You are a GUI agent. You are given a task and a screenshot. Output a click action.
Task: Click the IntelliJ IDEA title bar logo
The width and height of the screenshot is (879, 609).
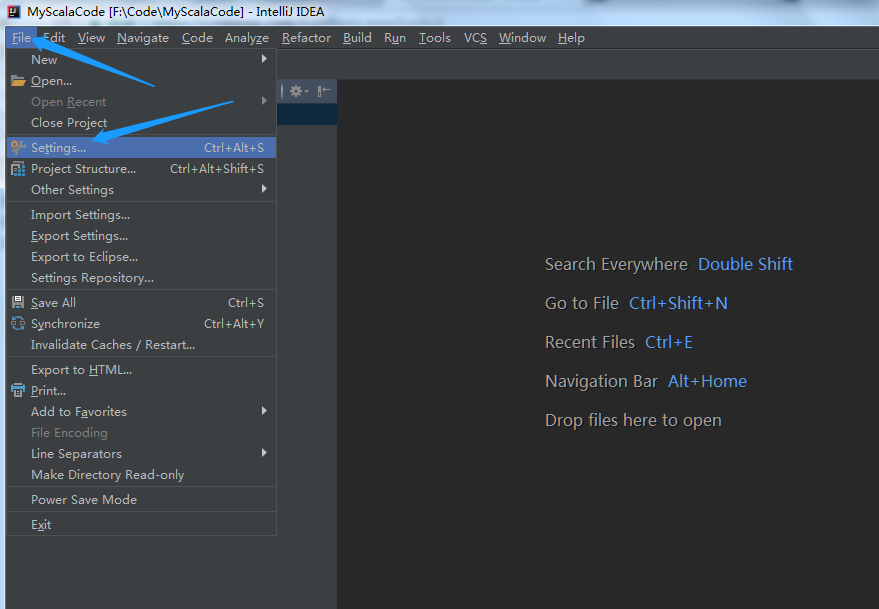point(13,12)
